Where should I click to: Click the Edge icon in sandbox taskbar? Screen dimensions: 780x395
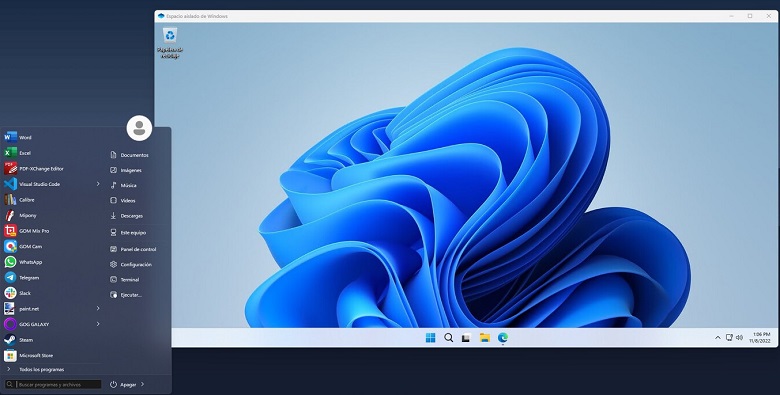(503, 338)
